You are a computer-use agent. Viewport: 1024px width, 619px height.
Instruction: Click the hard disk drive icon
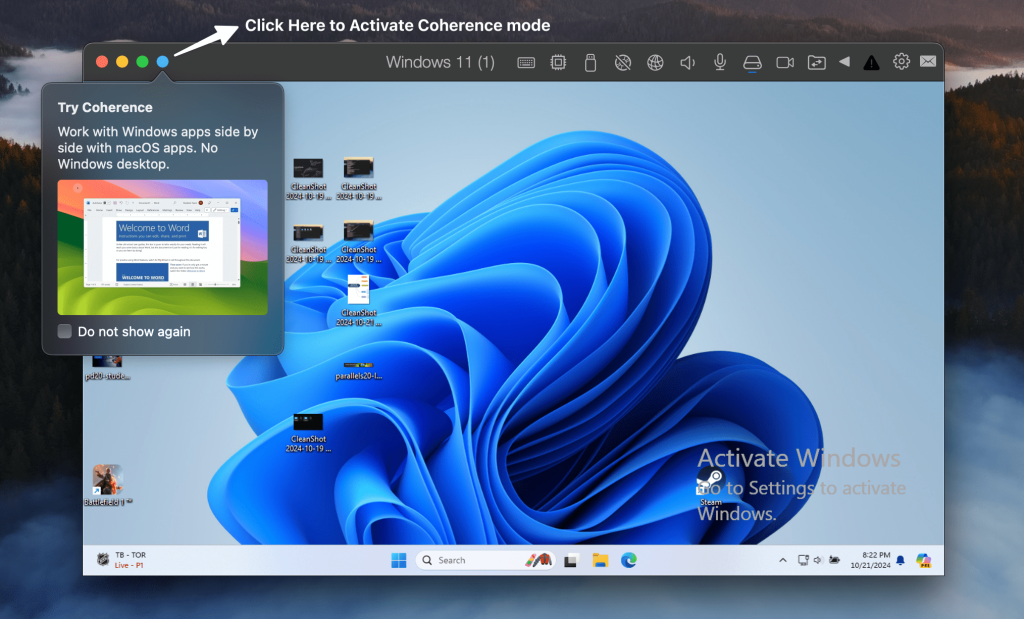[752, 63]
